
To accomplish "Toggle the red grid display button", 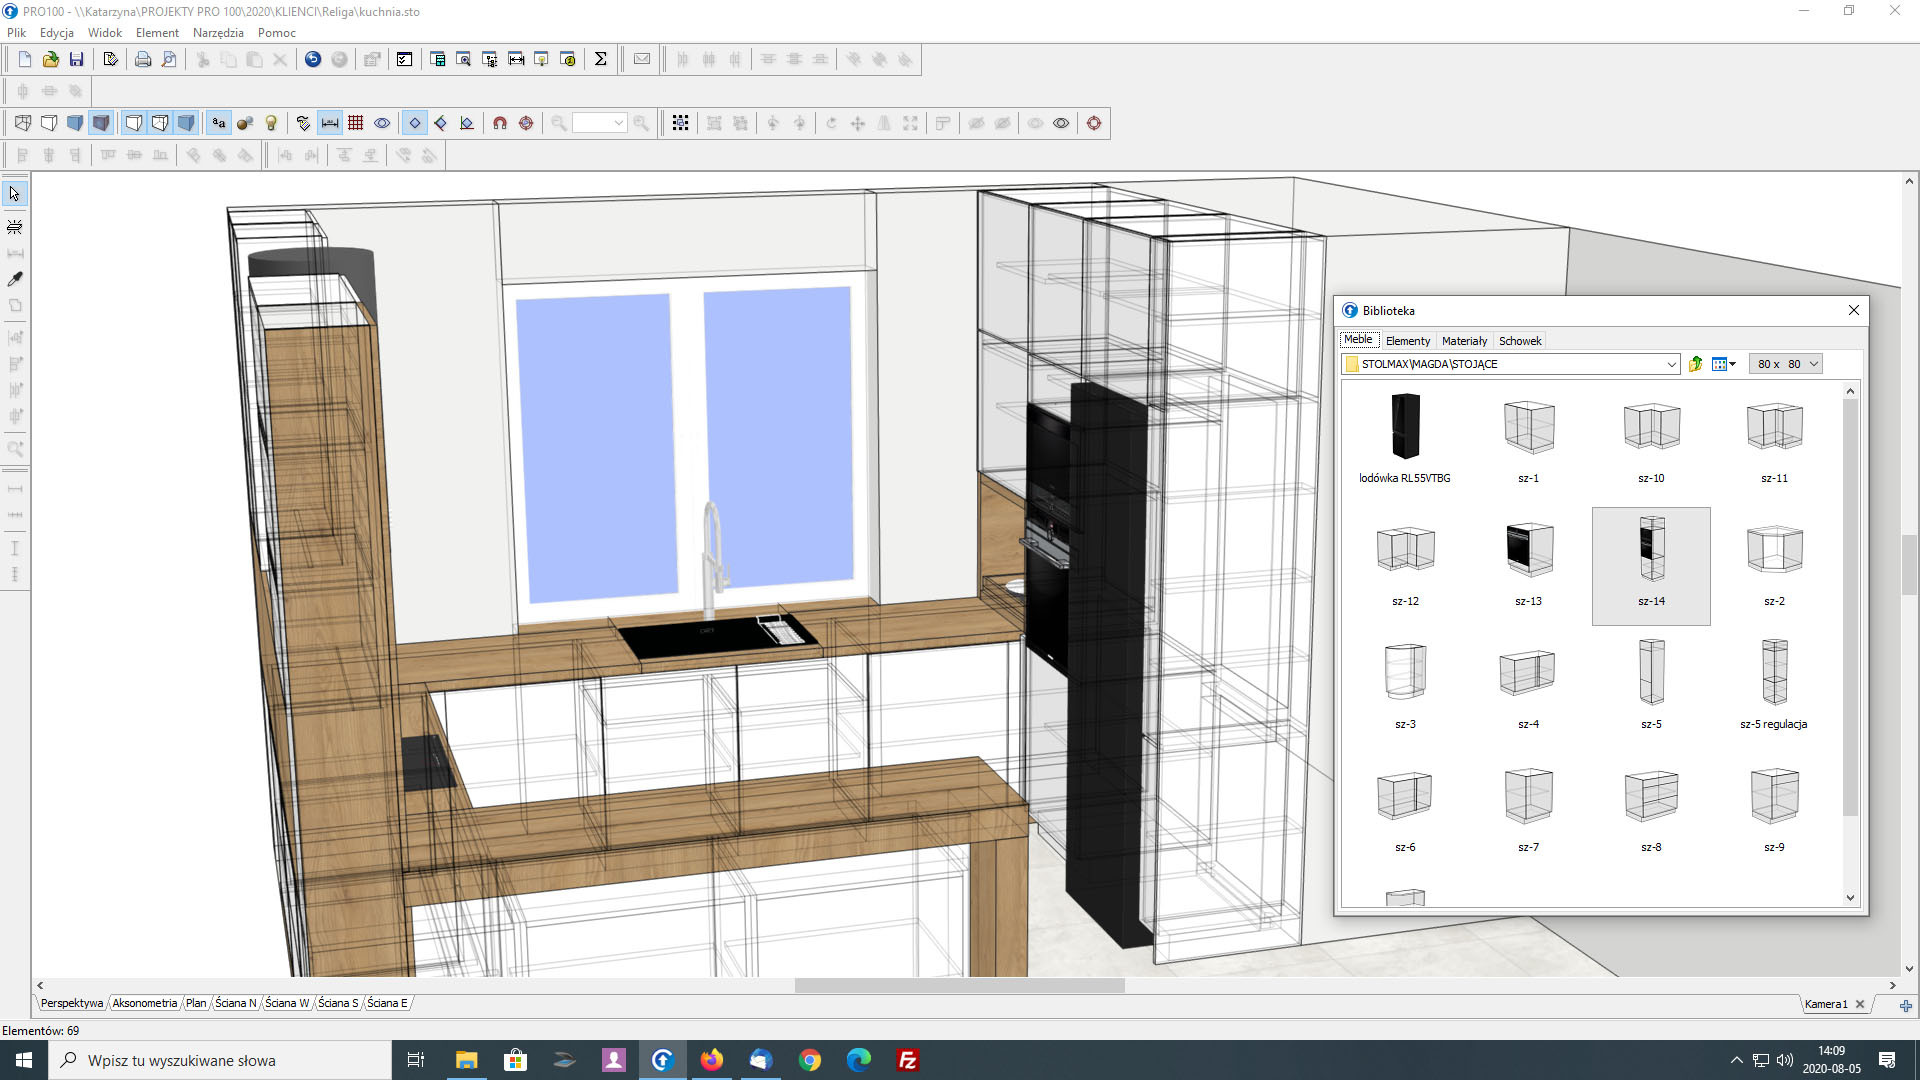I will click(355, 123).
